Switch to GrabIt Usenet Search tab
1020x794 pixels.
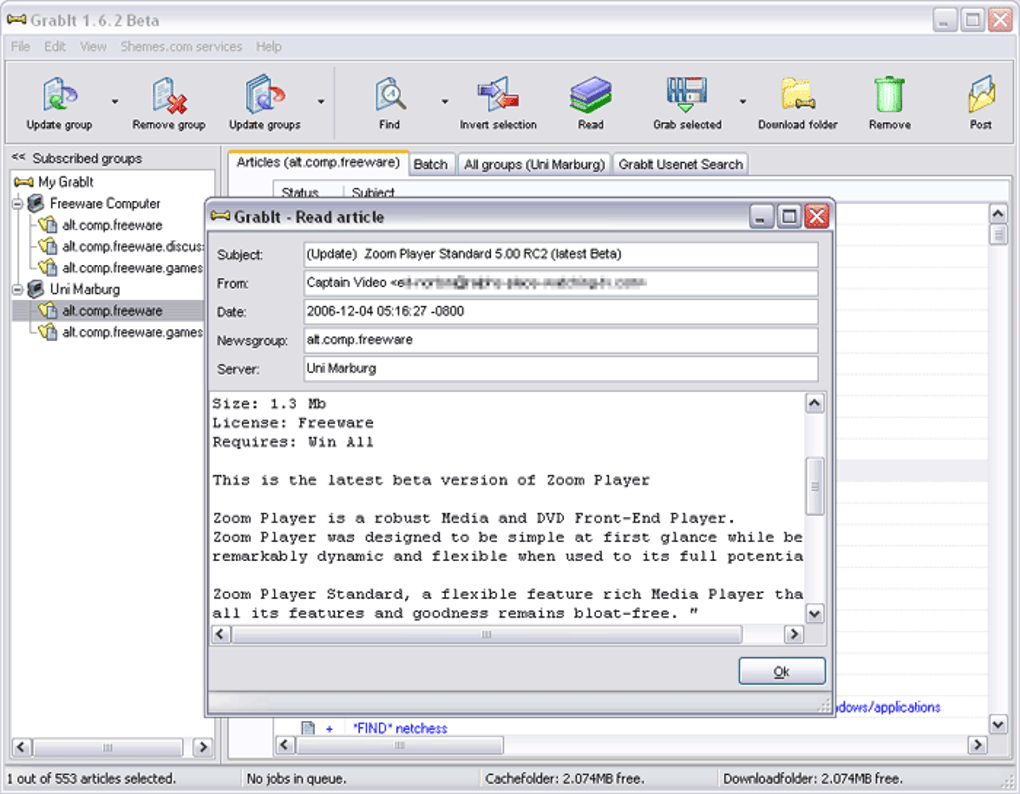coord(680,165)
